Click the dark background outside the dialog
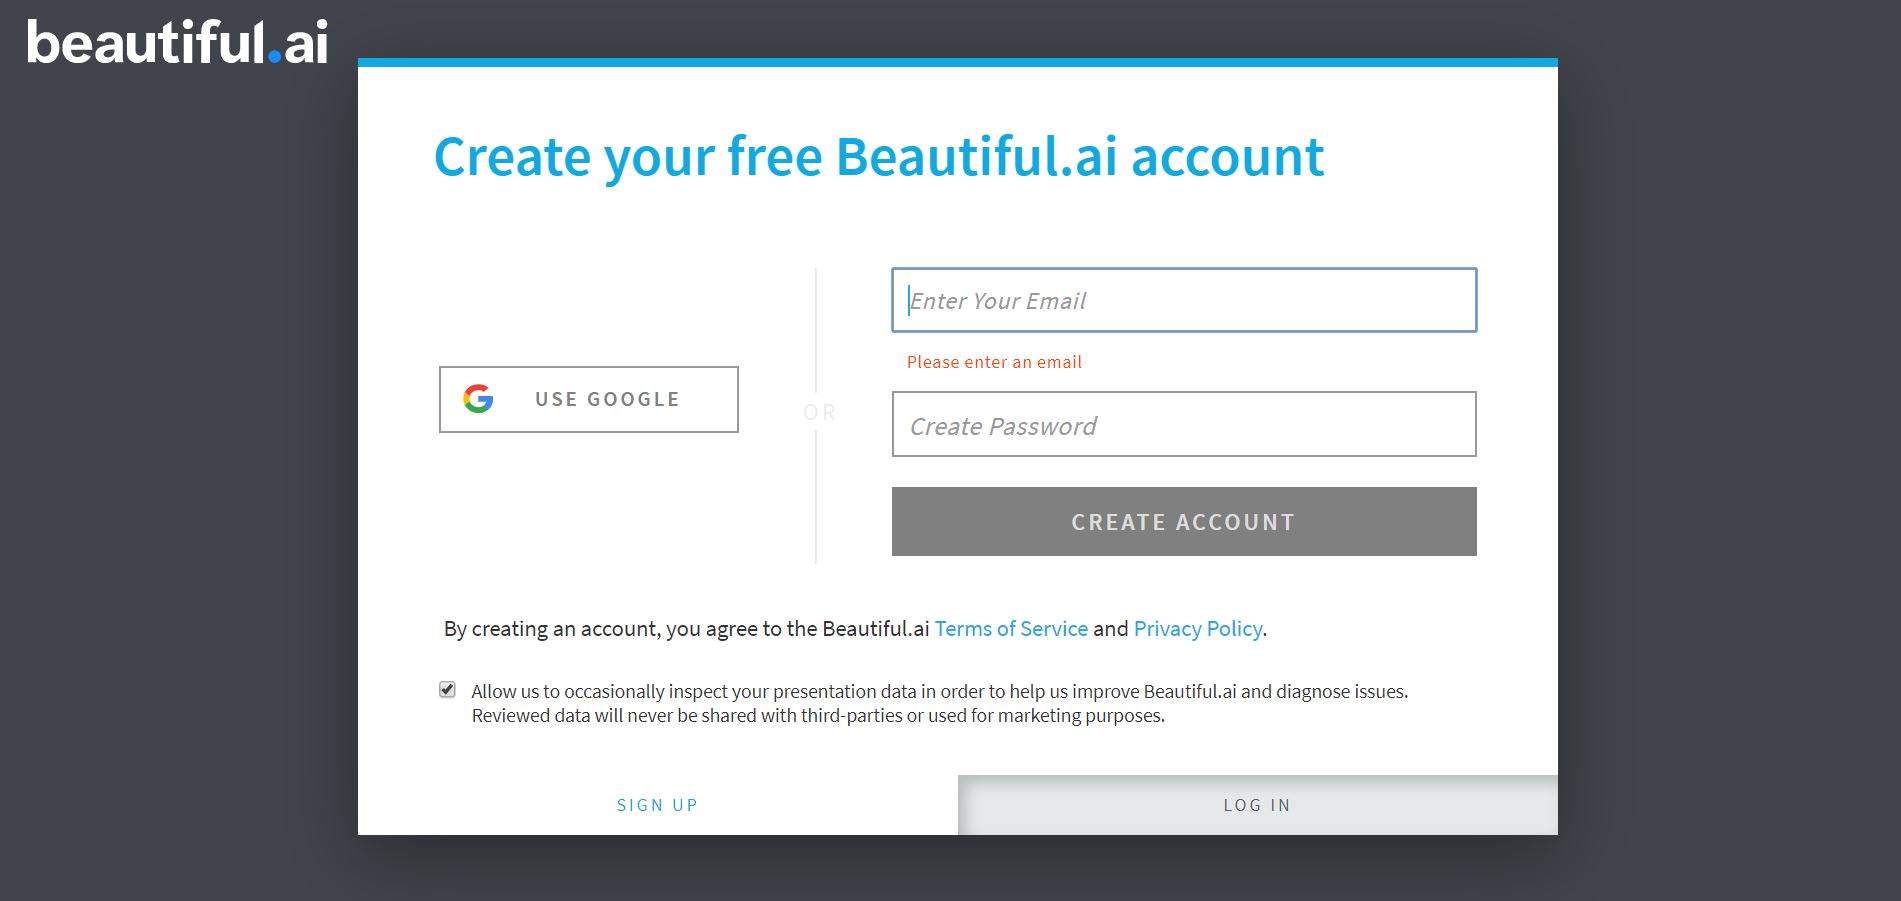 pyautogui.click(x=180, y=500)
